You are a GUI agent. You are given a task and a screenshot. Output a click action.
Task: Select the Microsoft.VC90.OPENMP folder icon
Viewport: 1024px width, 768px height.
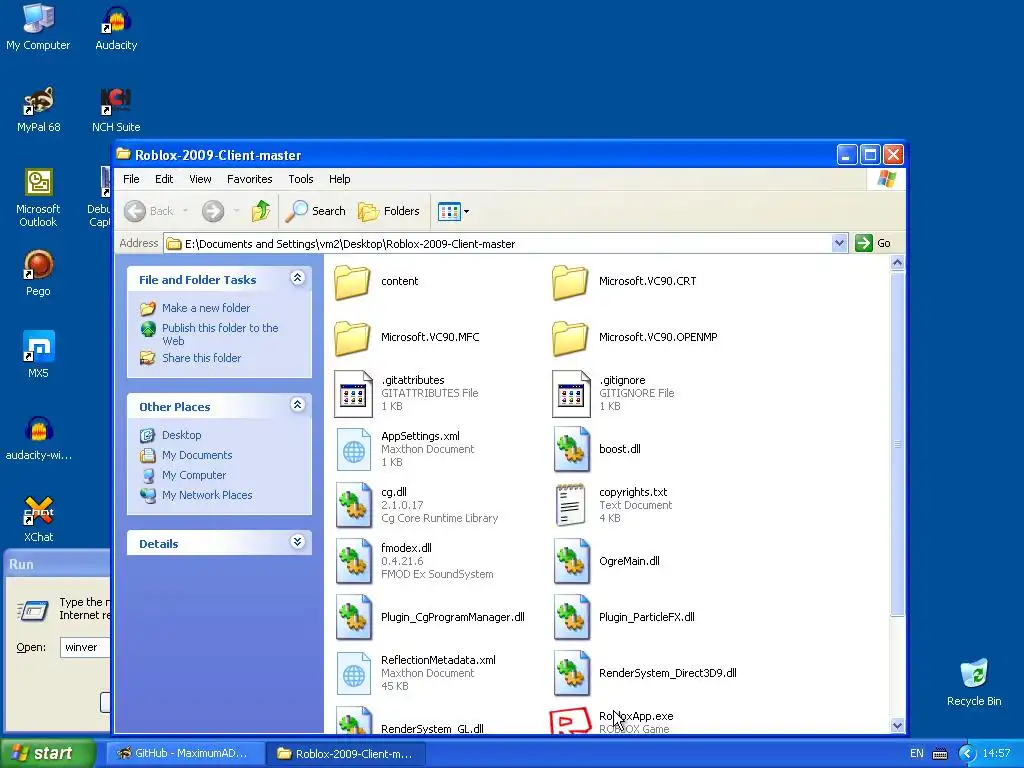[x=570, y=338]
